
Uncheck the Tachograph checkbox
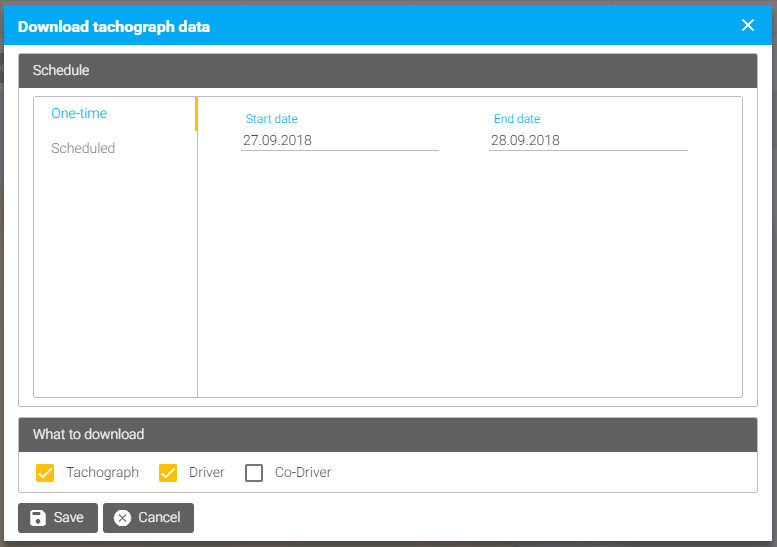point(45,473)
